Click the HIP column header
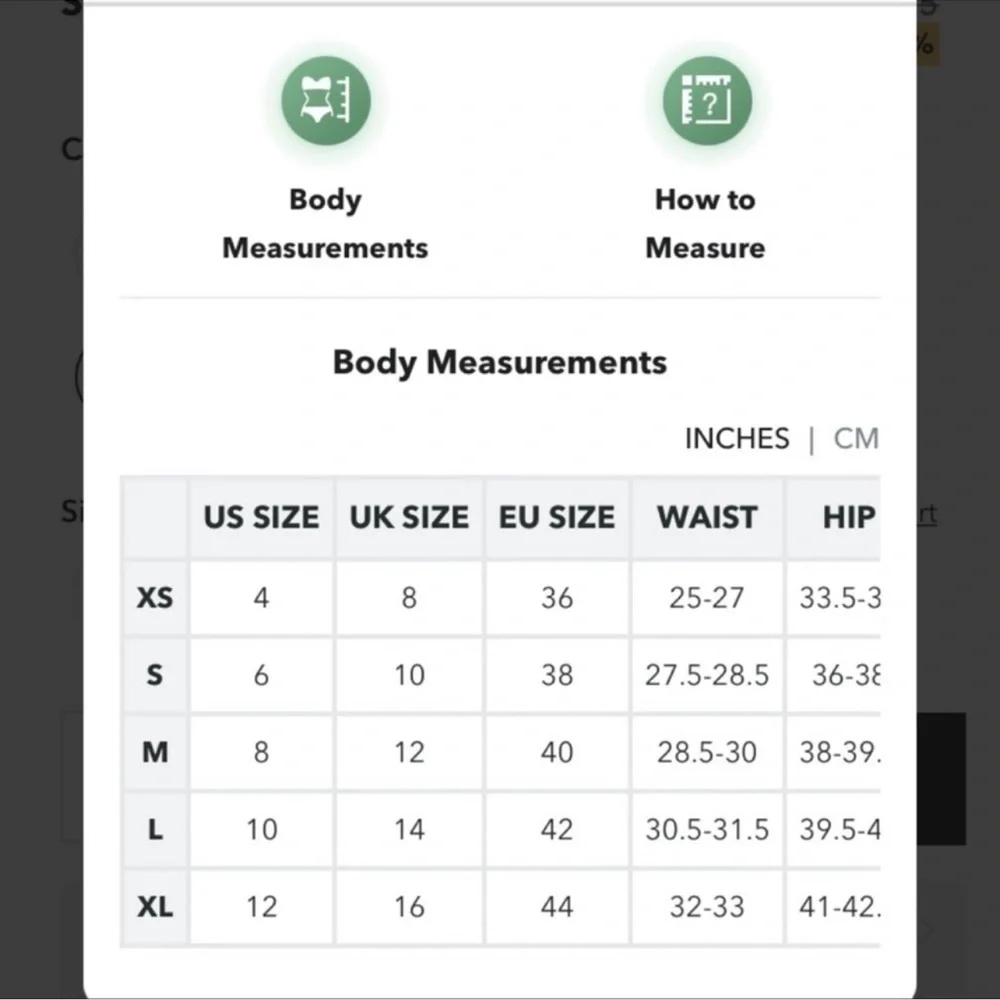 pyautogui.click(x=848, y=517)
